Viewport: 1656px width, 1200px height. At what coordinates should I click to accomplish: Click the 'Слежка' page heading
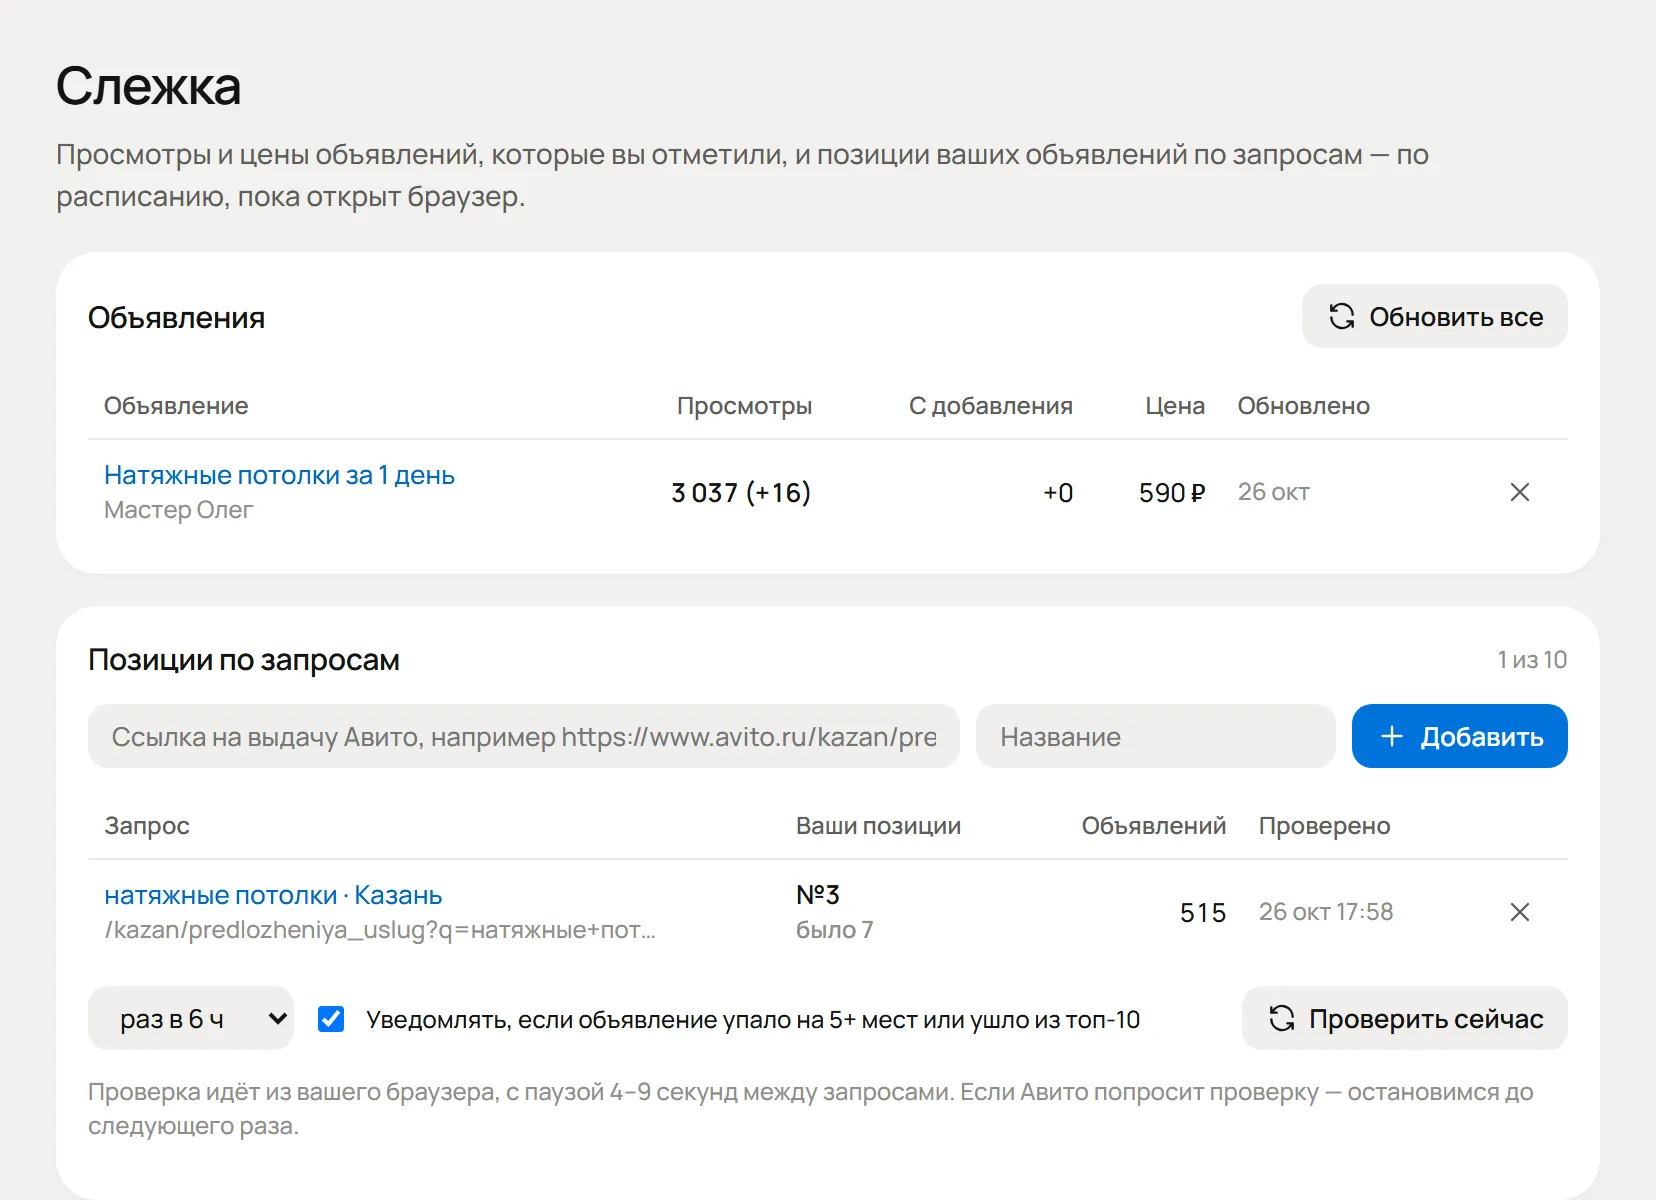point(148,86)
